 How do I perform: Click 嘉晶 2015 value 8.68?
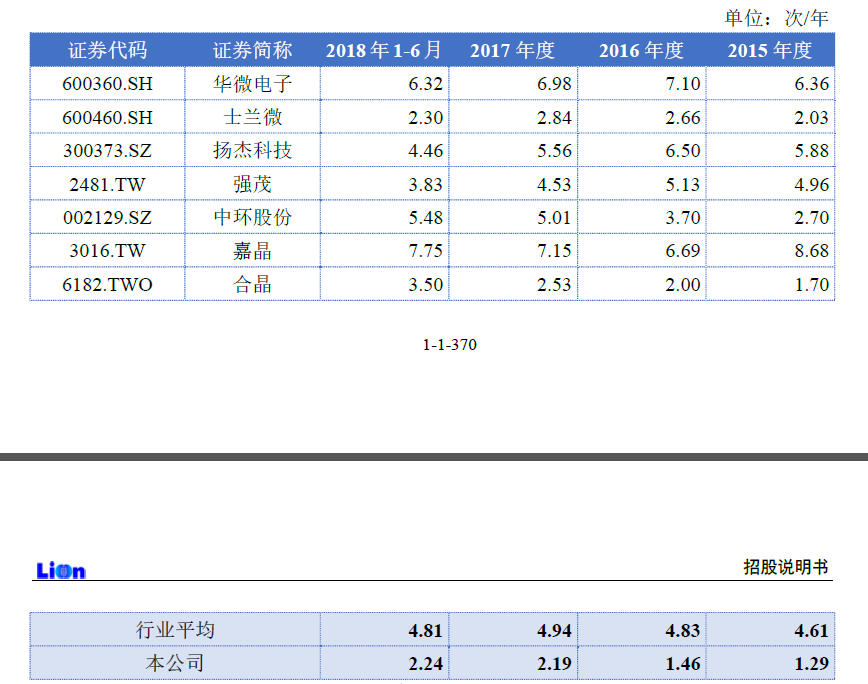(812, 251)
